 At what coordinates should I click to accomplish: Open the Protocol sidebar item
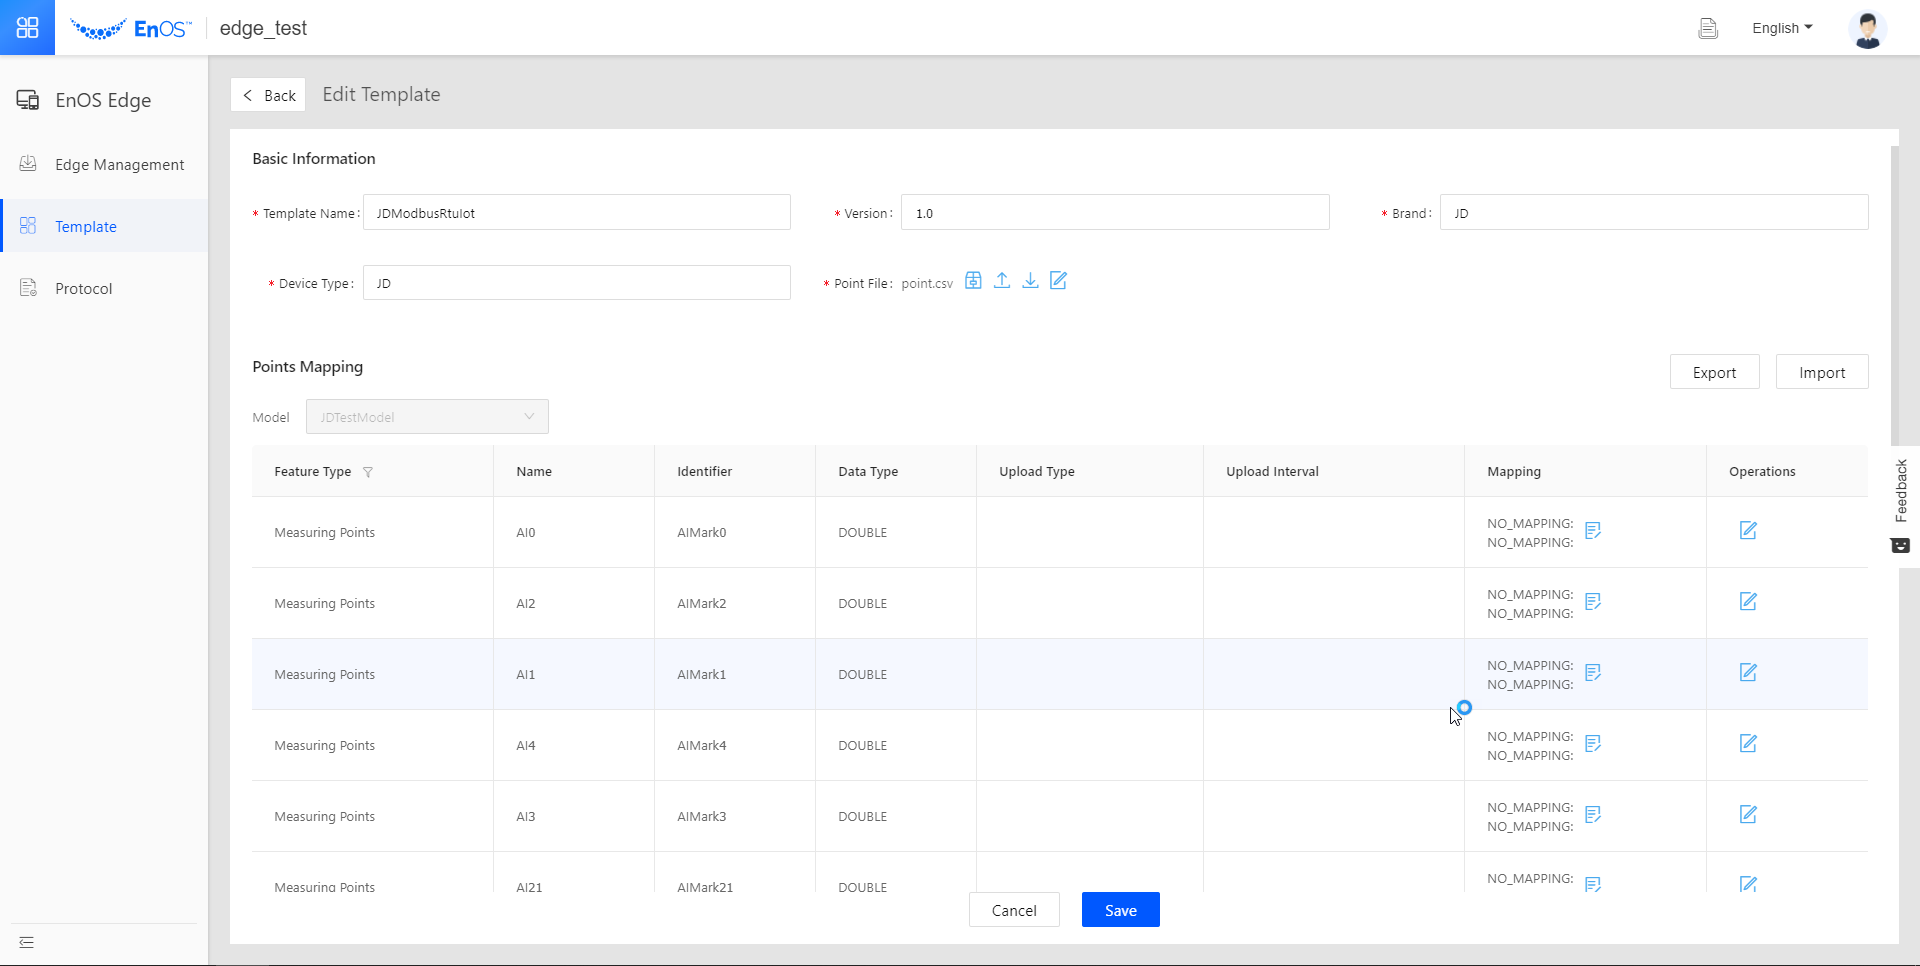point(84,289)
